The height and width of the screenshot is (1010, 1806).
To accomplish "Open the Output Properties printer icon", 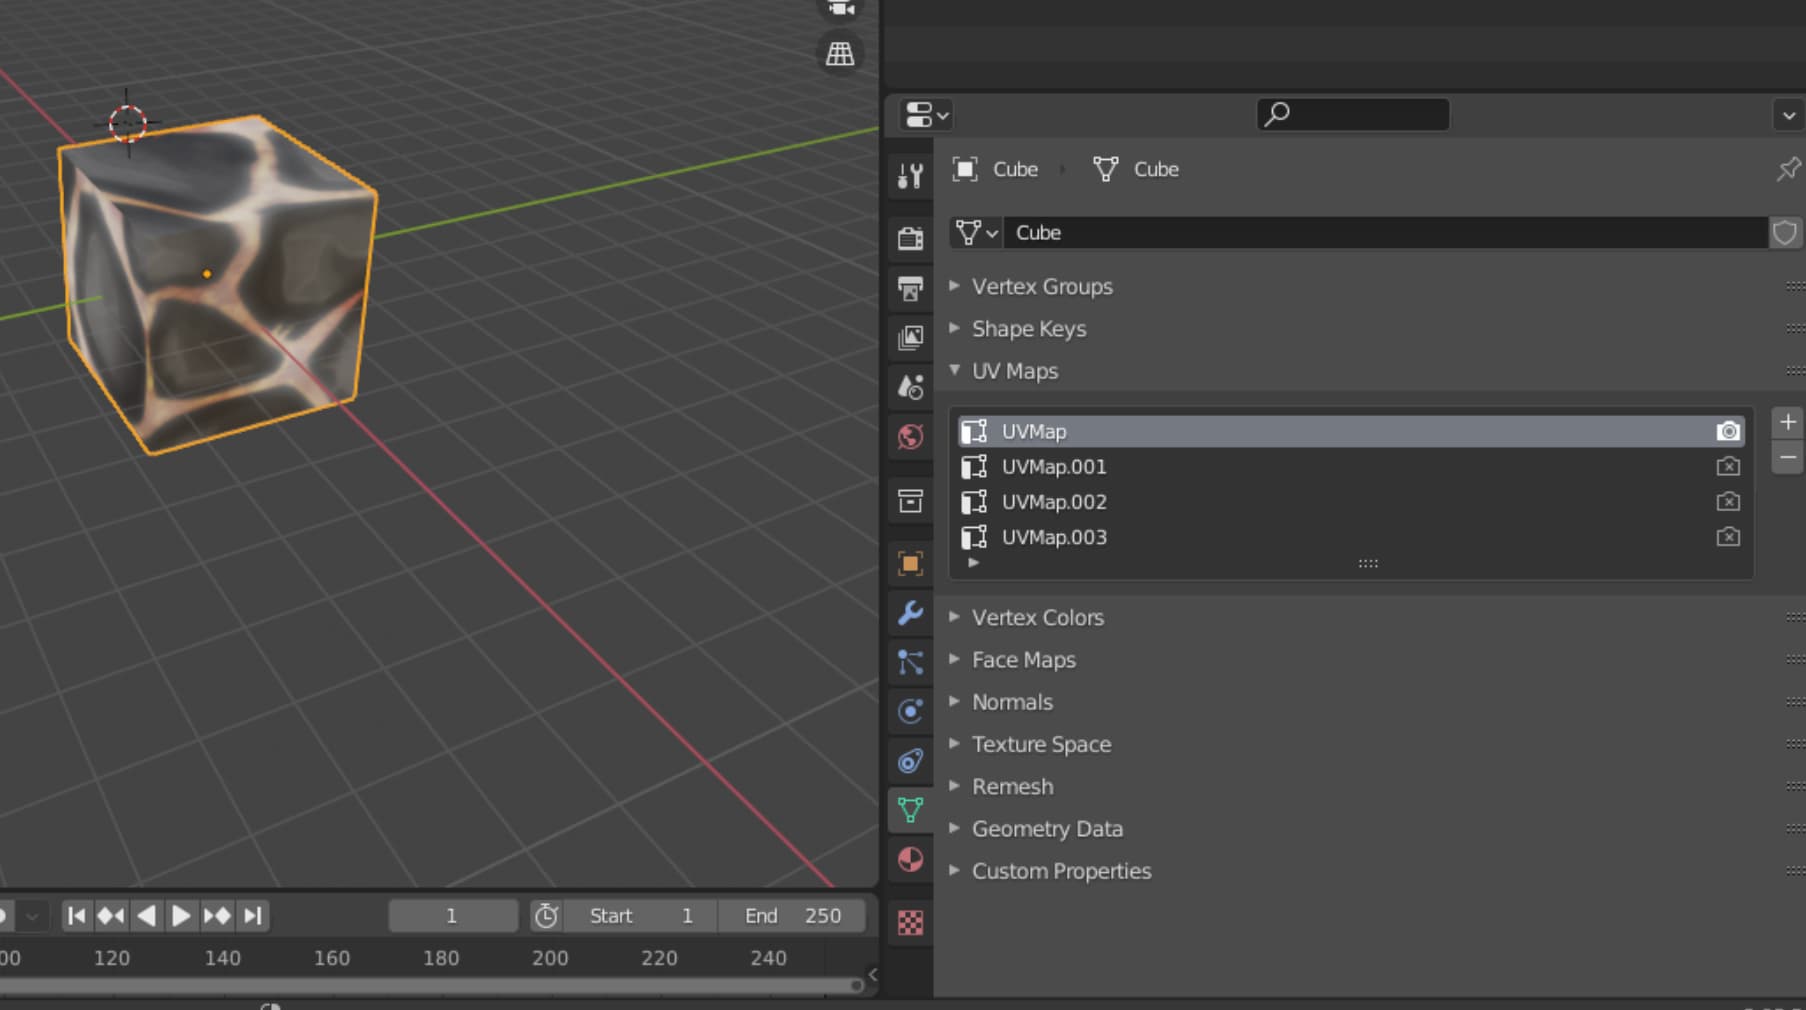I will [910, 289].
